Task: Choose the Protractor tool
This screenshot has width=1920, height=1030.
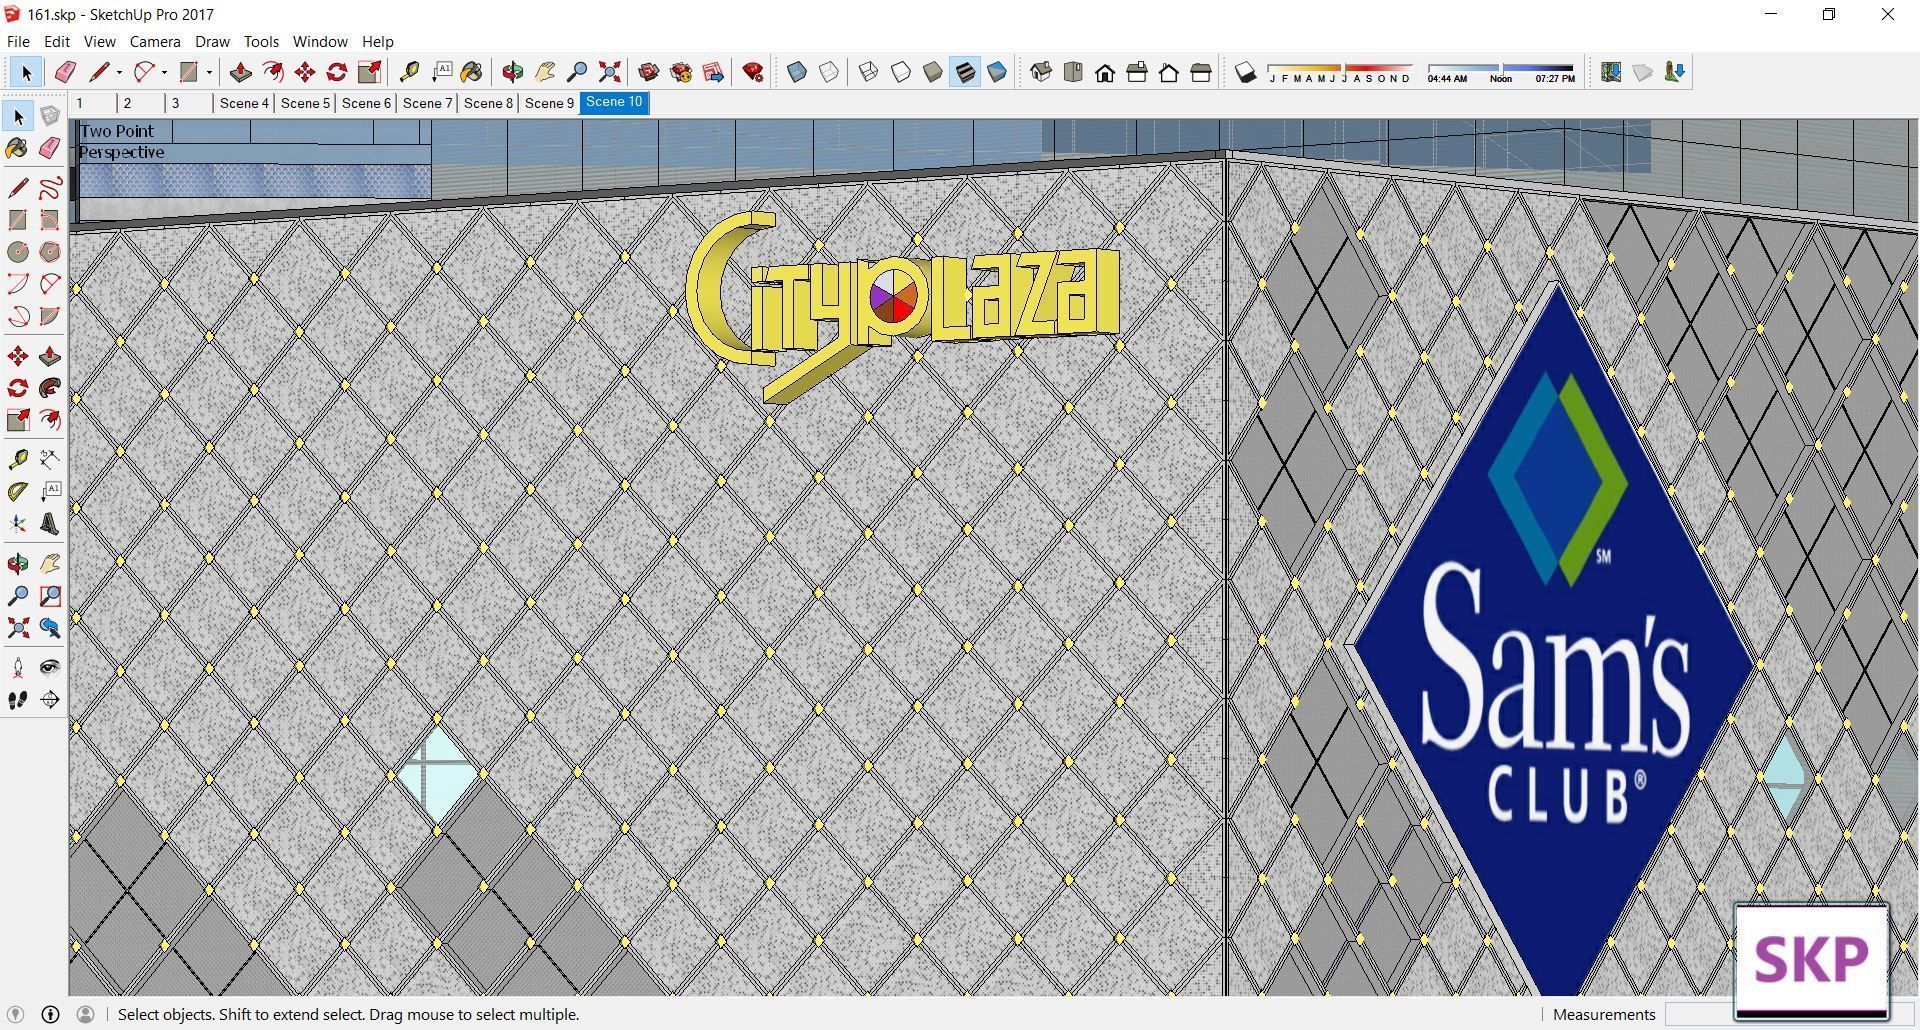Action: click(18, 491)
